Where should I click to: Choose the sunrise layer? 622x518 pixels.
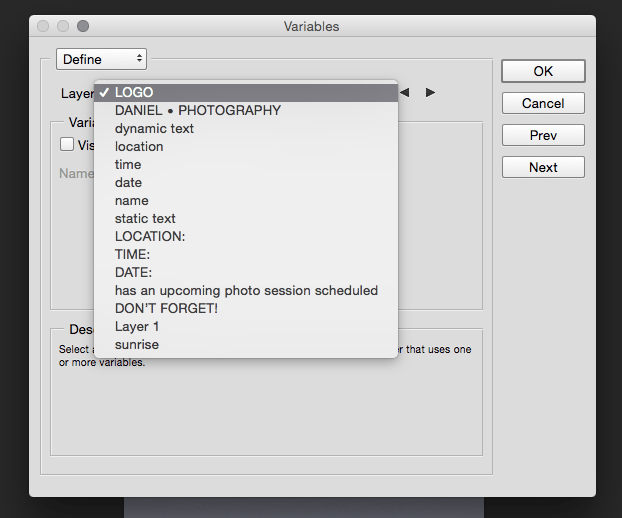click(137, 345)
